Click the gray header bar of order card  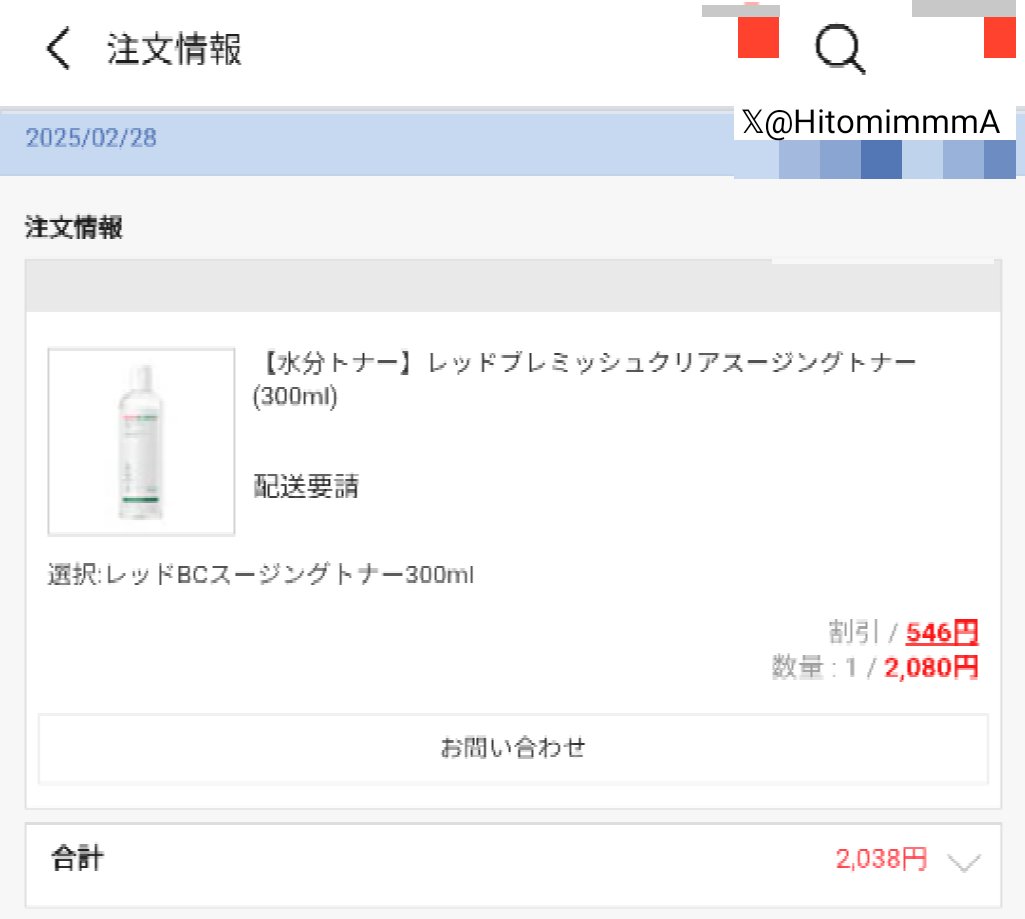click(x=512, y=287)
